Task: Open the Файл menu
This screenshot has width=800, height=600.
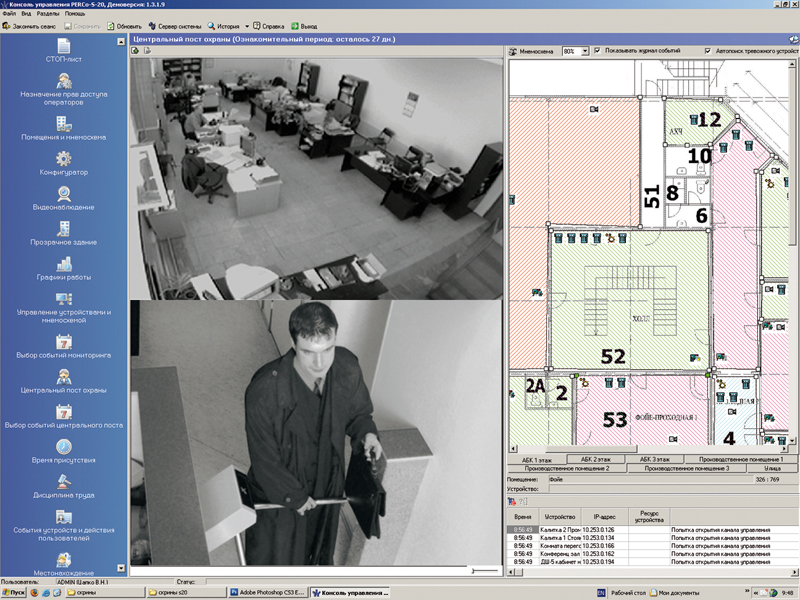Action: (x=9, y=14)
